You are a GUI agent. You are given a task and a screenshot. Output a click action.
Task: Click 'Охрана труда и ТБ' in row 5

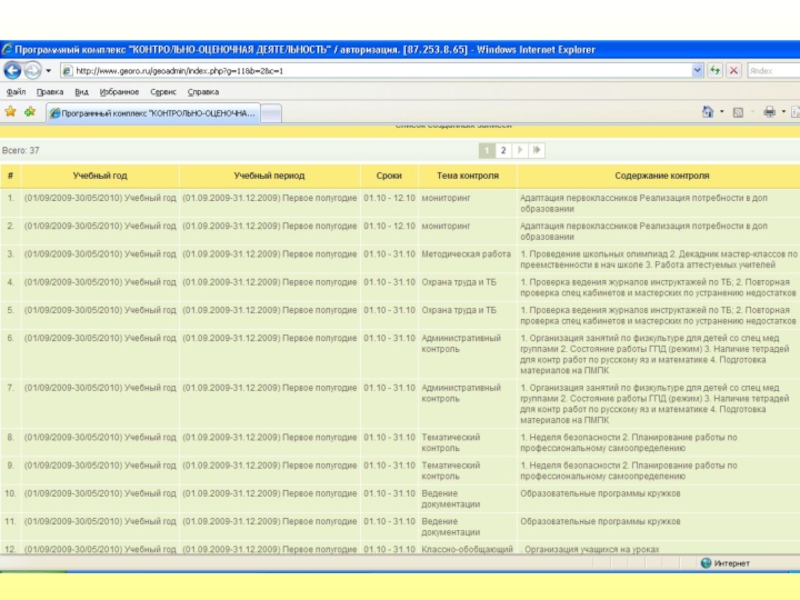(x=459, y=310)
